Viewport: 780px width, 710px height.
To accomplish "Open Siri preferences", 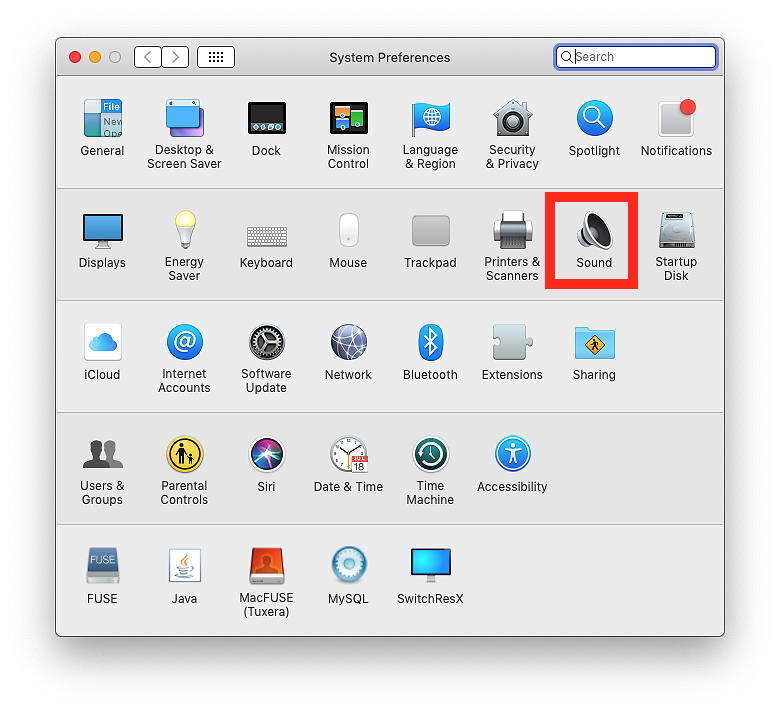I will (267, 464).
